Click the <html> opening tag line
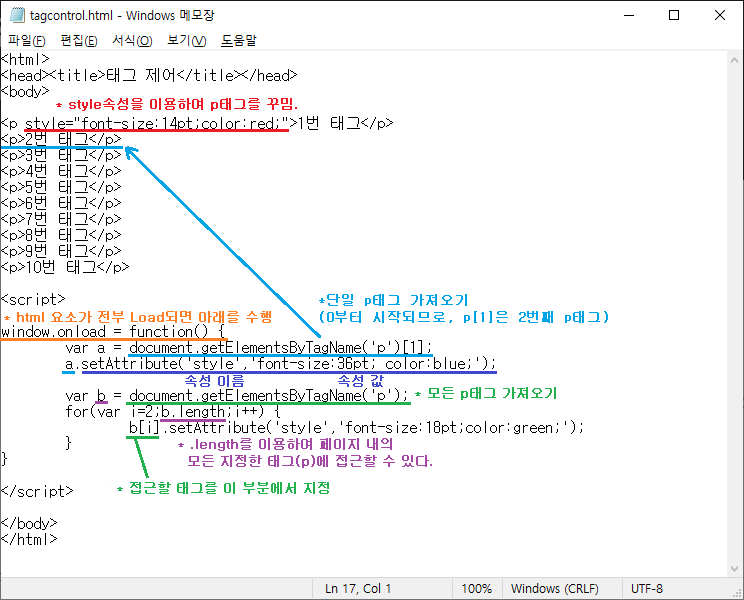The height and width of the screenshot is (600, 744). point(25,59)
